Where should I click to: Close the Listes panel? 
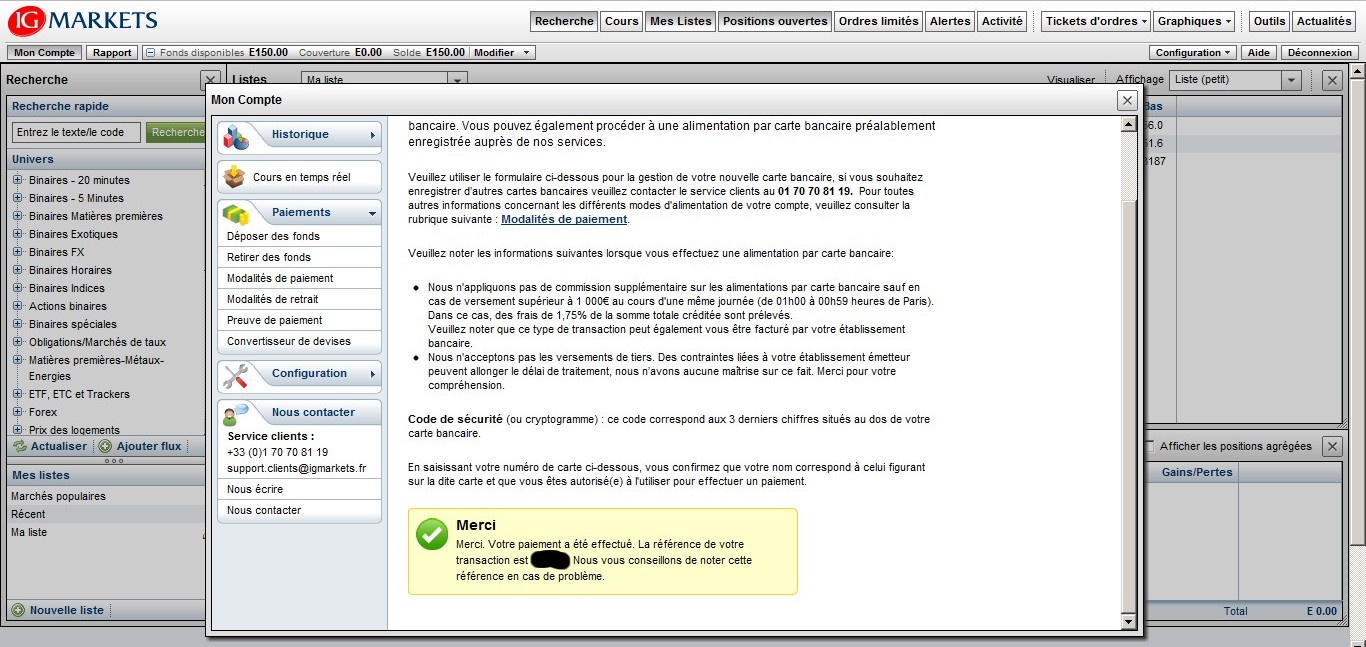[x=1332, y=80]
